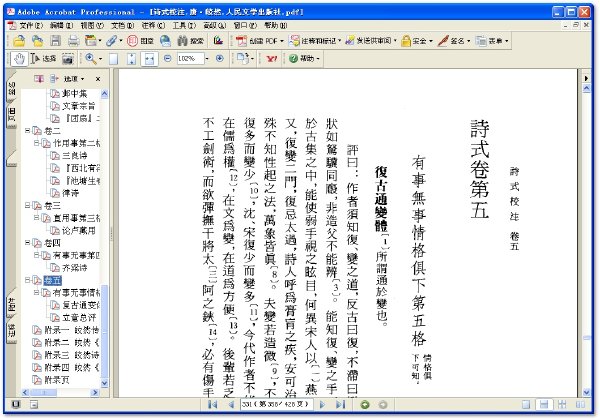600x420 pixels.
Task: Go to the next page
Action: (x=322, y=404)
